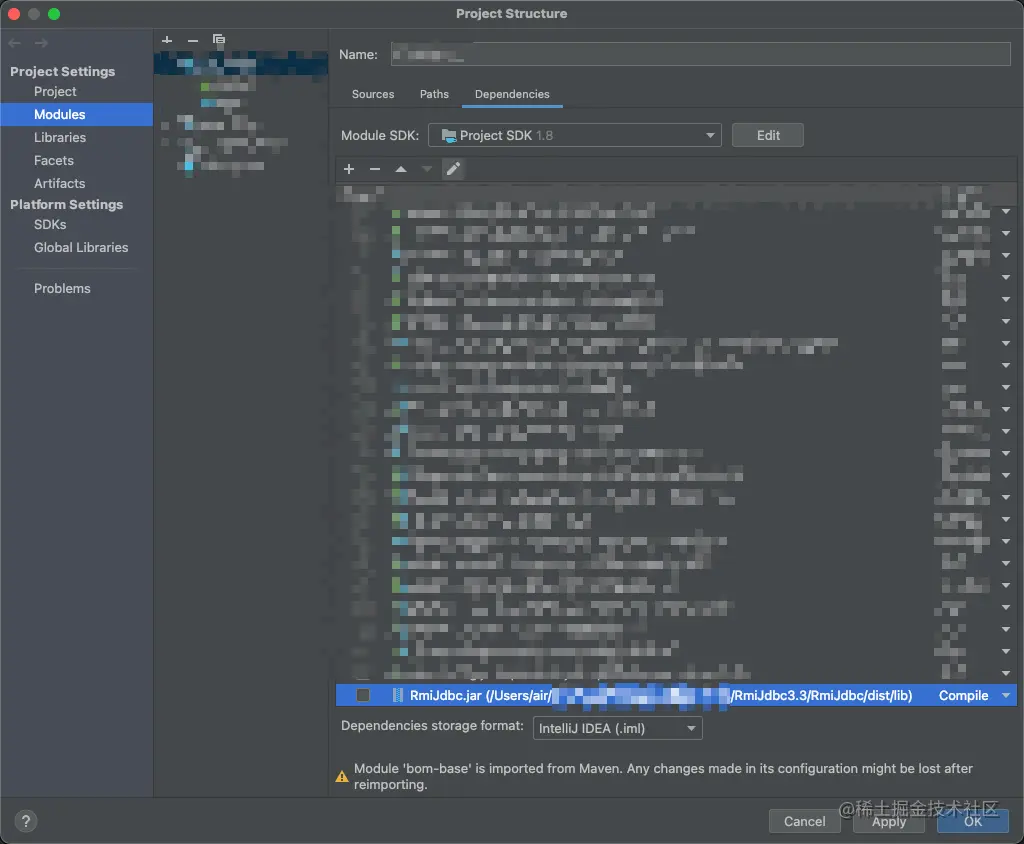Open the Module SDK dropdown
This screenshot has height=844, width=1024.
(x=575, y=135)
